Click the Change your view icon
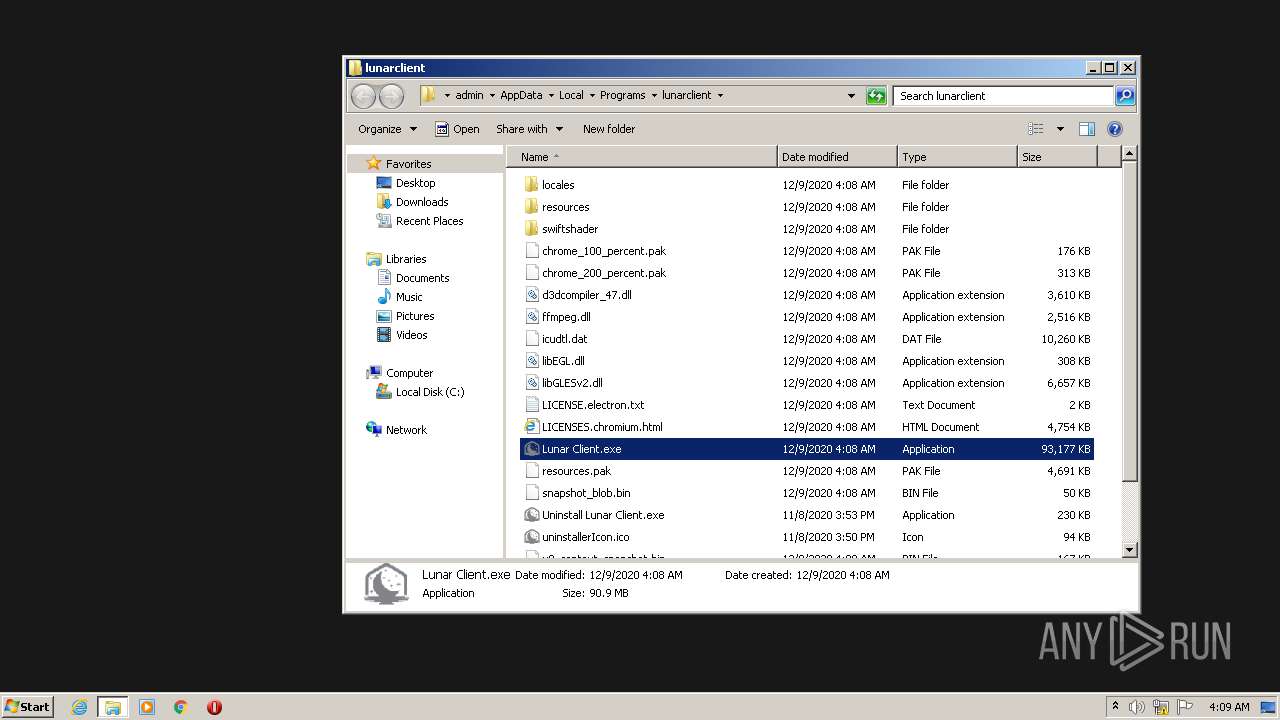The height and width of the screenshot is (720, 1280). pyautogui.click(x=1036, y=129)
